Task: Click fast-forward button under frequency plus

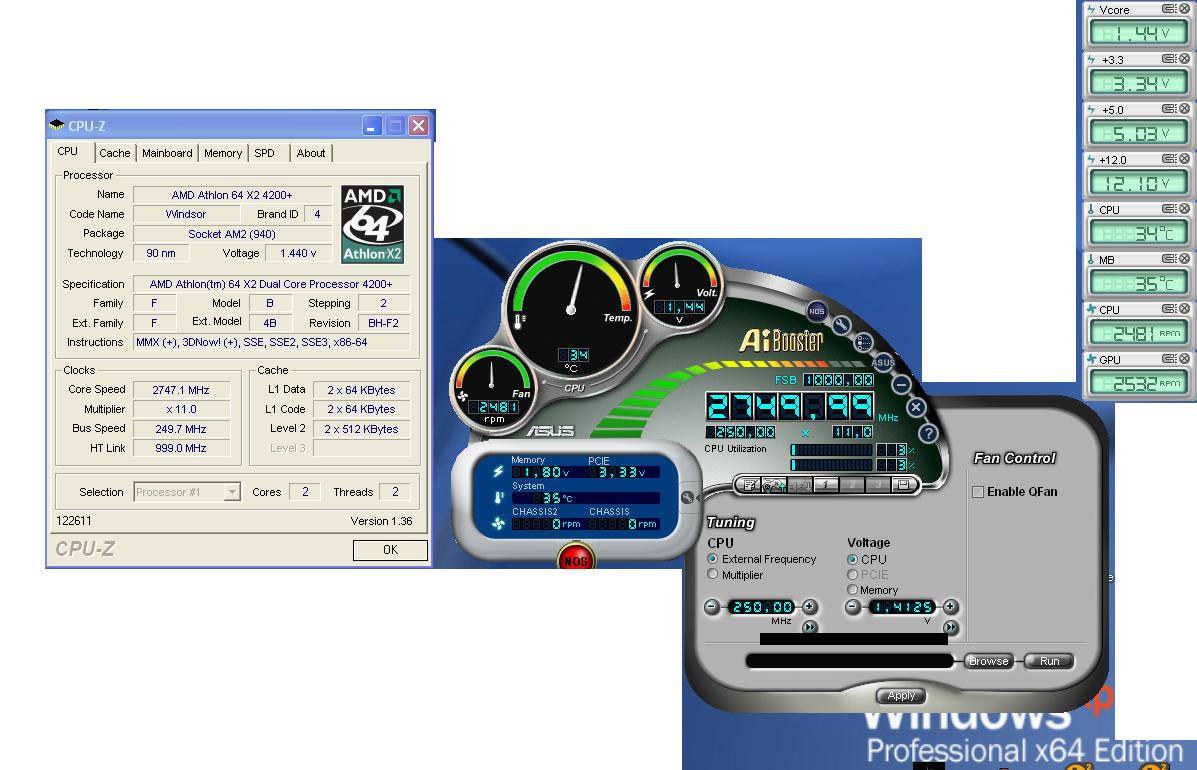Action: pos(810,627)
